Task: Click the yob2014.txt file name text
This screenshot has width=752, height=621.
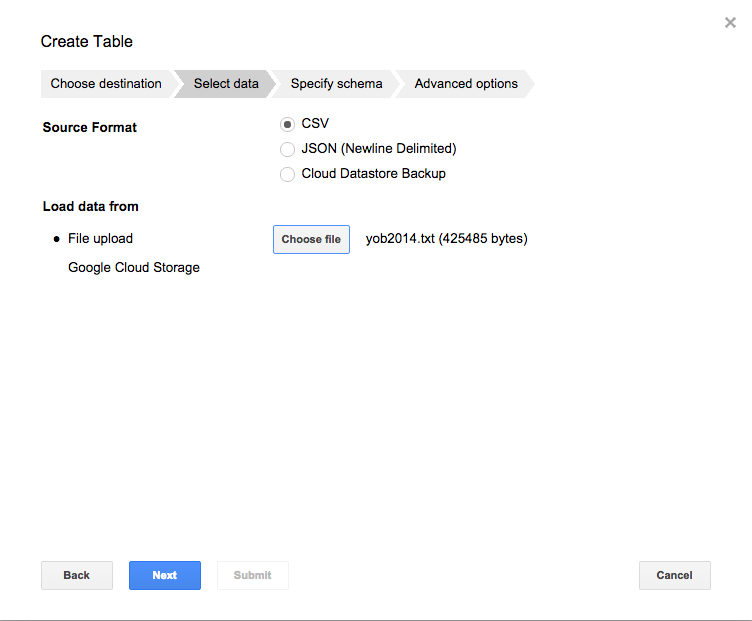Action: [x=400, y=238]
